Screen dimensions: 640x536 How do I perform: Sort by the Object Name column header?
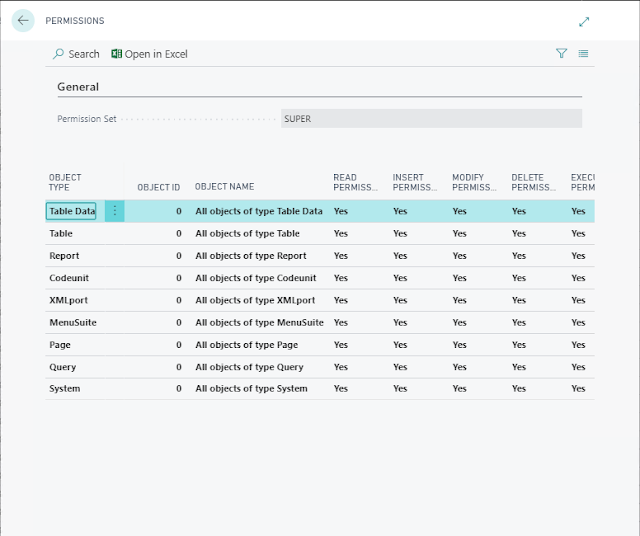(x=224, y=187)
